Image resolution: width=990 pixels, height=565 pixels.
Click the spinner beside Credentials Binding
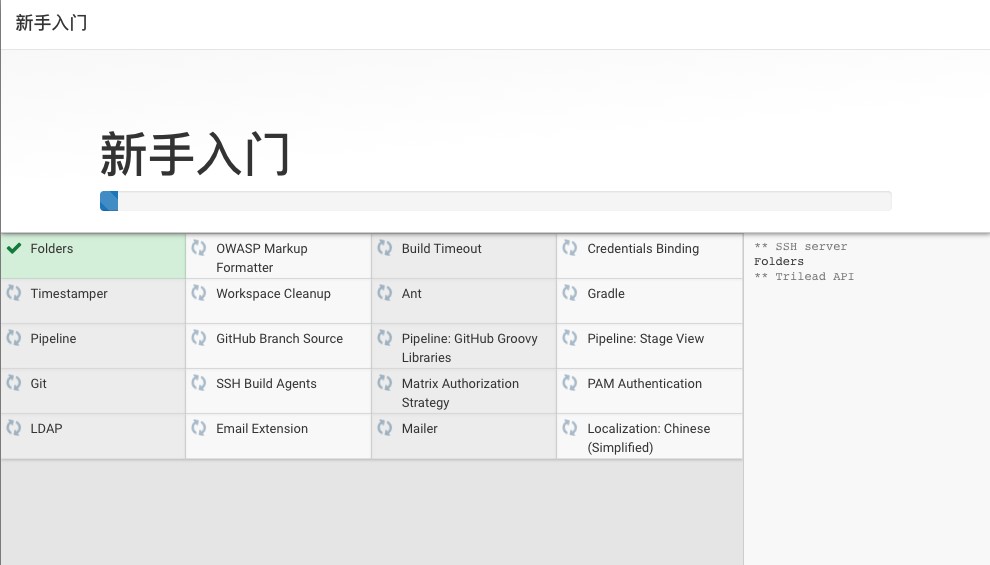570,248
